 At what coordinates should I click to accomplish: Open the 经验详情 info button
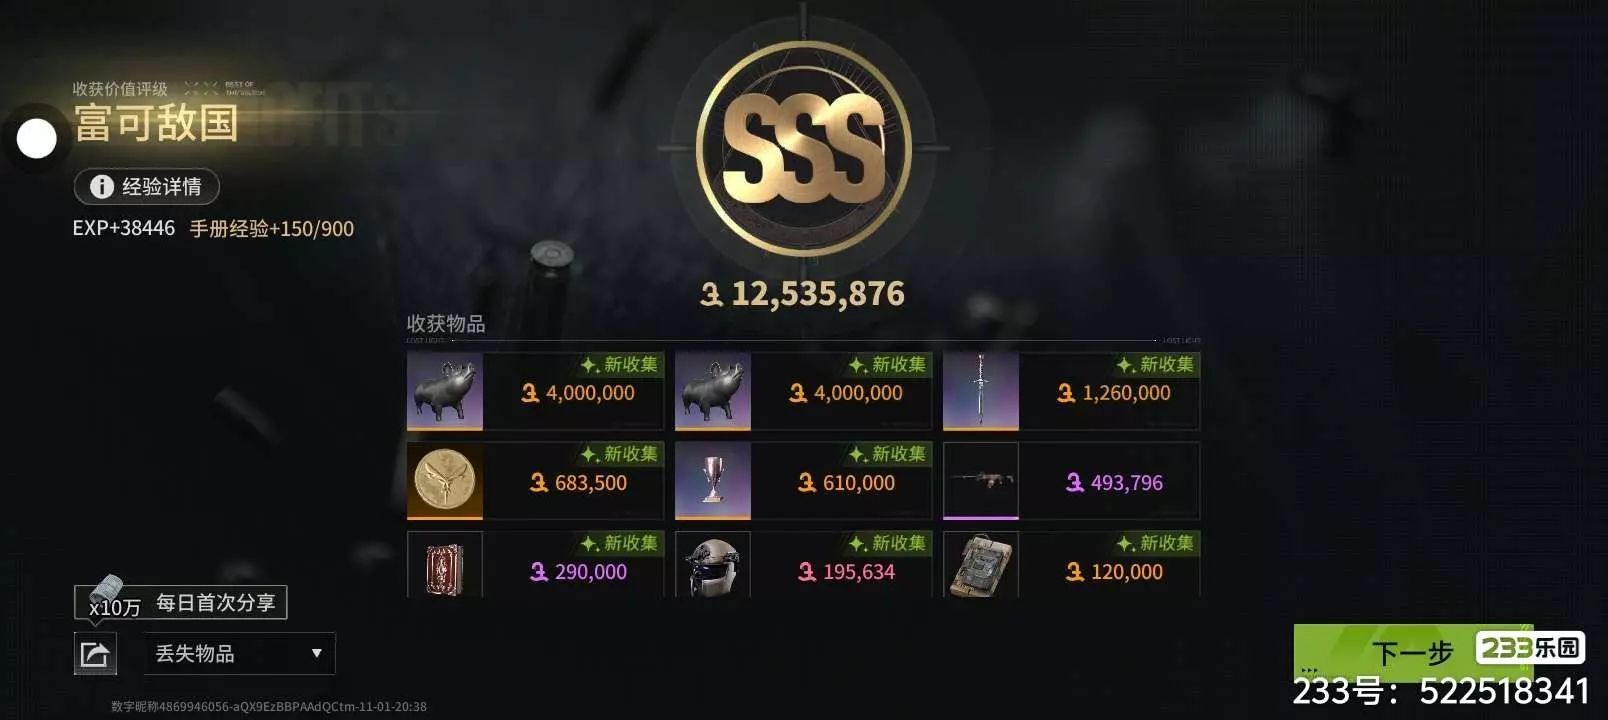point(146,186)
